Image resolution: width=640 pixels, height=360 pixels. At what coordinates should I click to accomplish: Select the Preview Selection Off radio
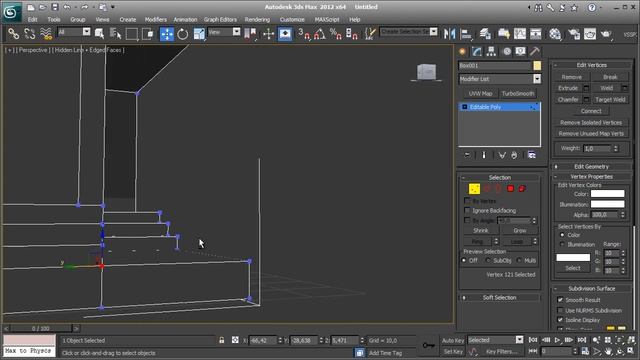coord(464,260)
